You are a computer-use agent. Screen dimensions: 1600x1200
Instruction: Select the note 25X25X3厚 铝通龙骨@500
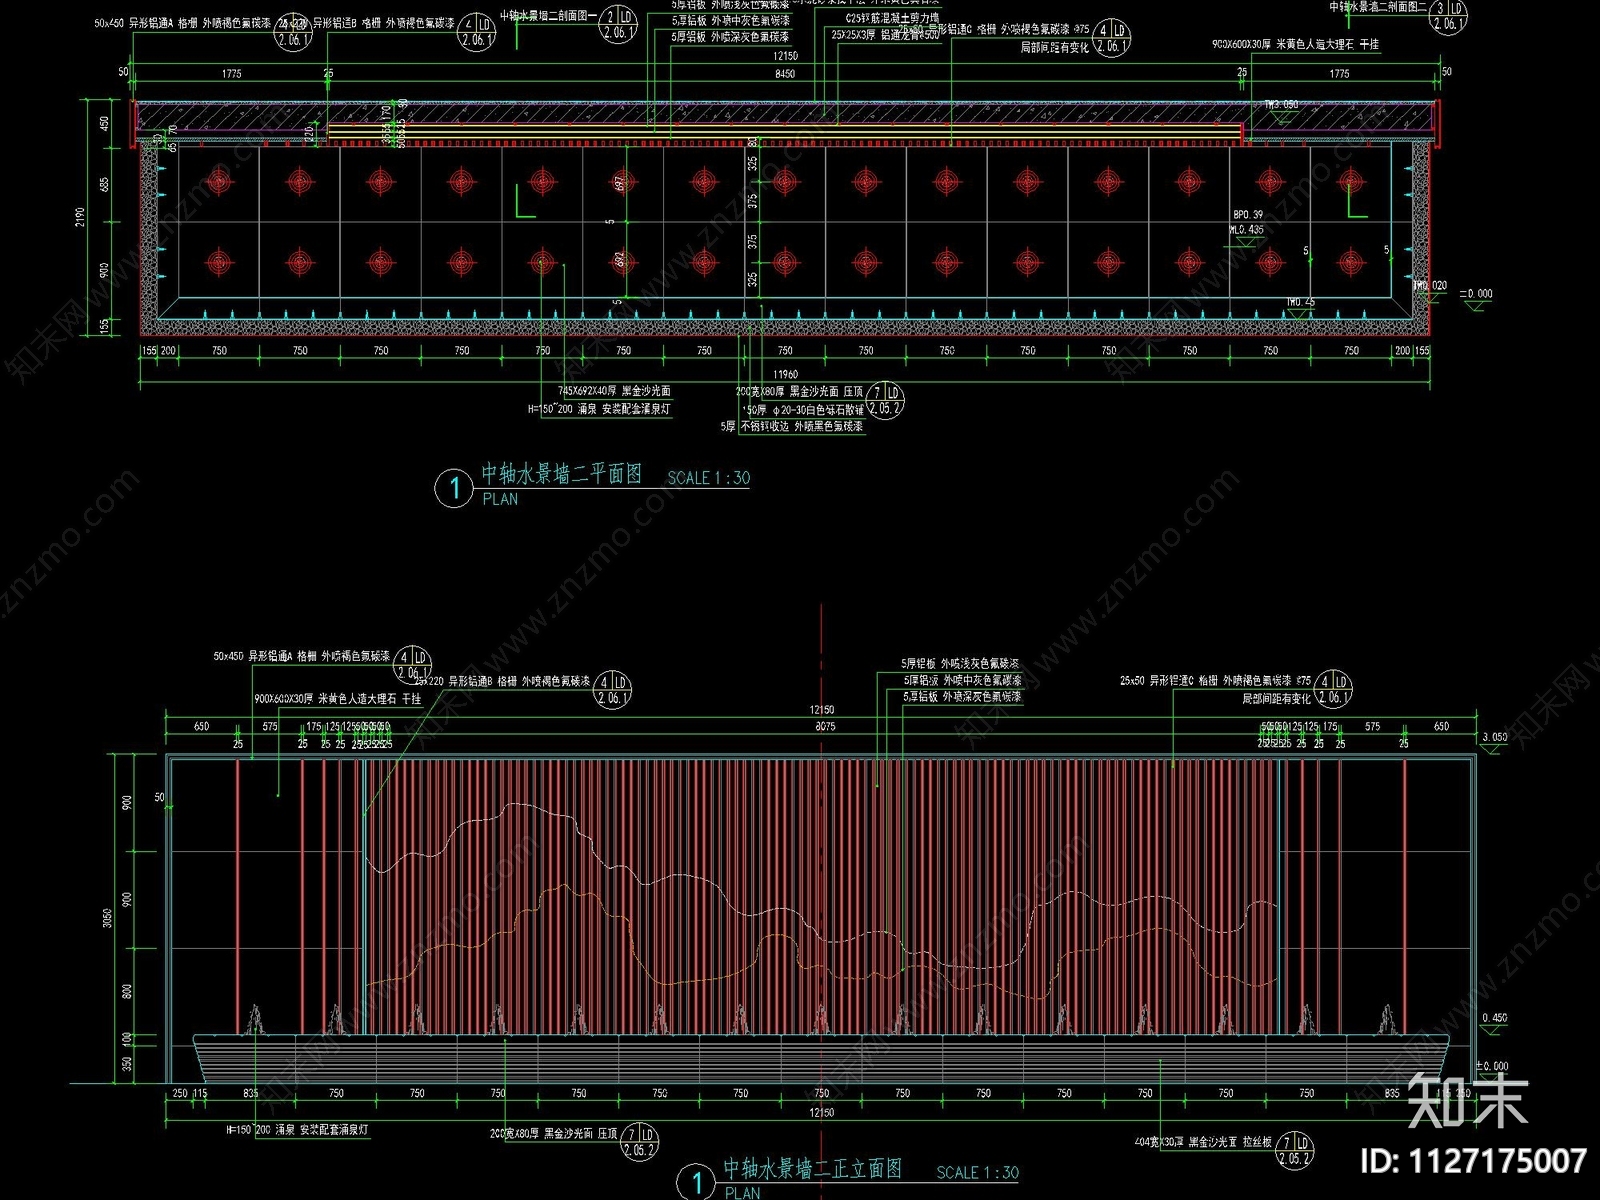885,34
